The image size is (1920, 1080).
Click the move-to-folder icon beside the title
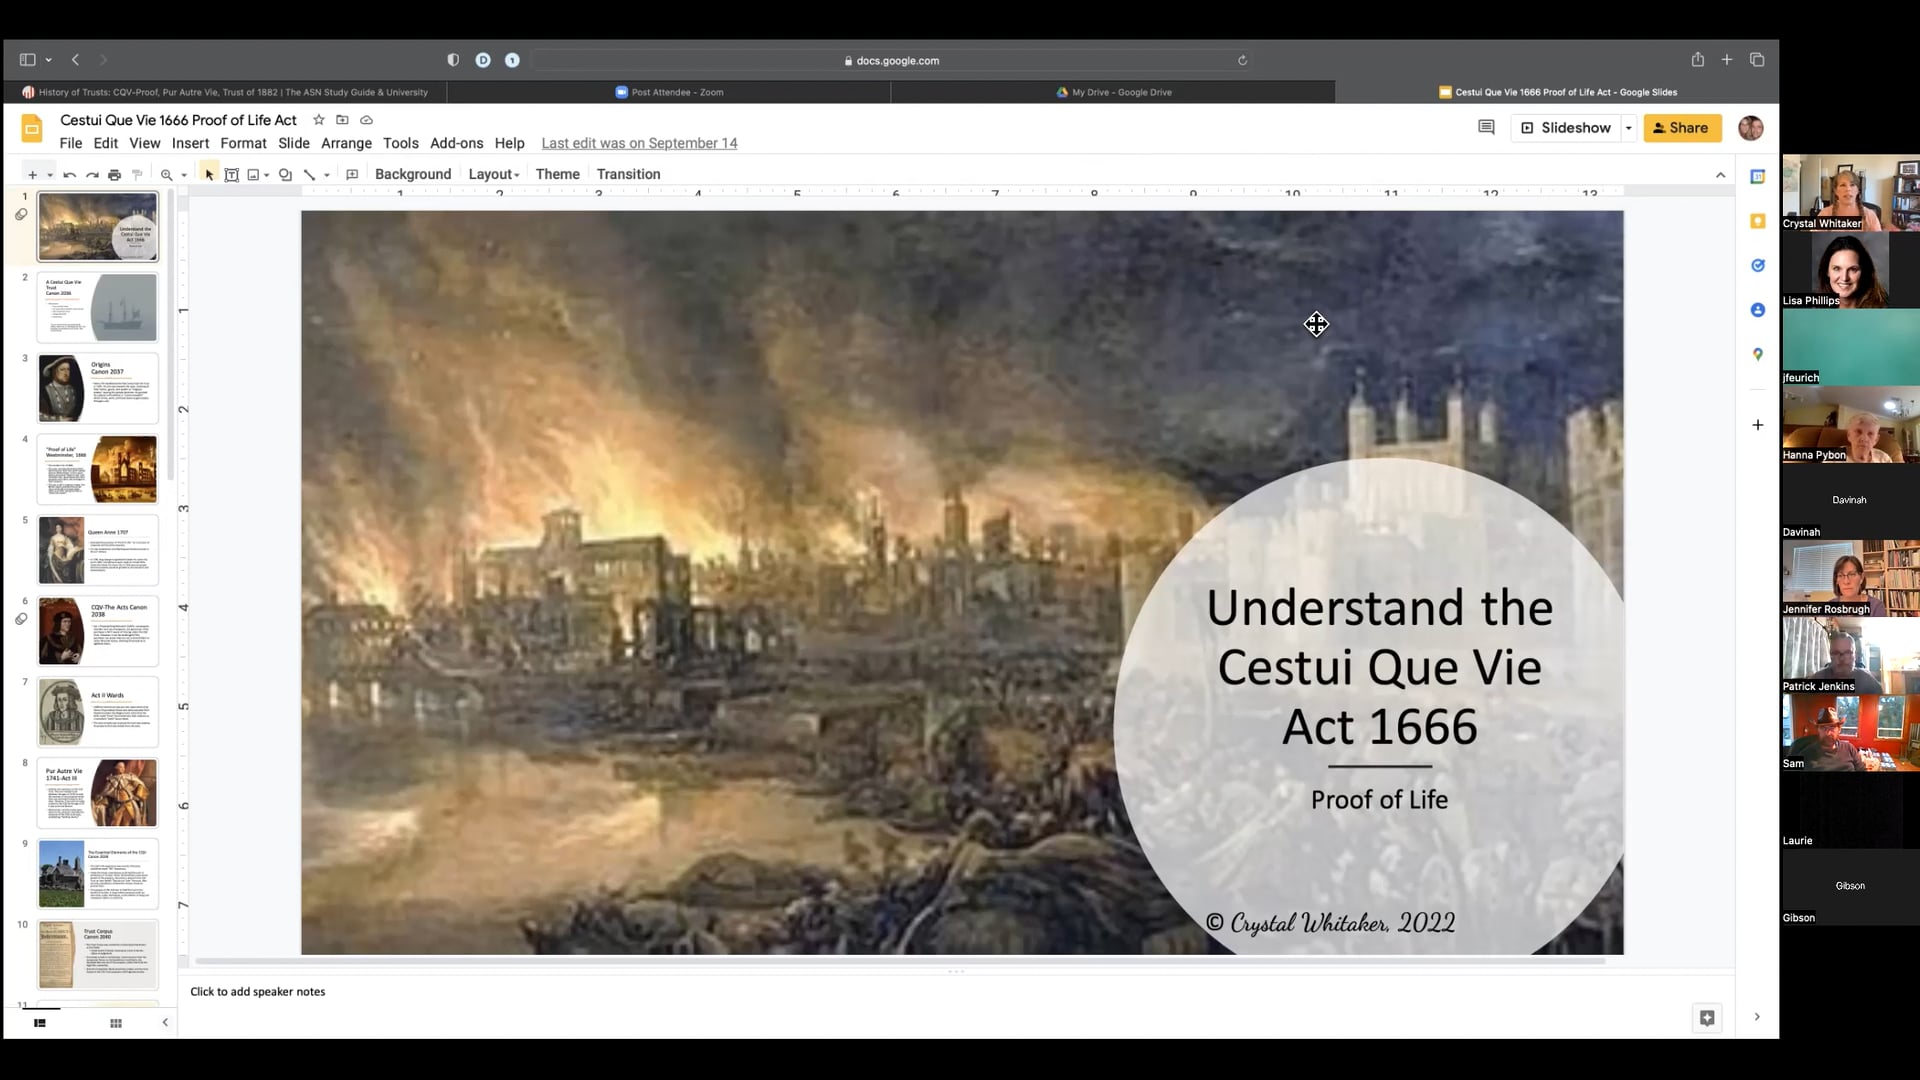click(342, 120)
